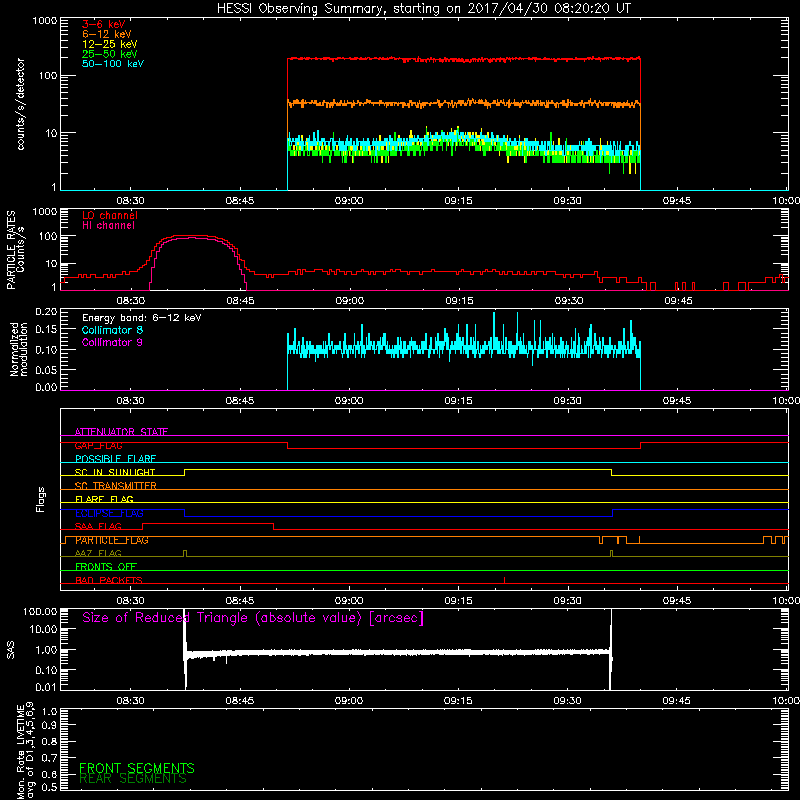The width and height of the screenshot is (800, 800).
Task: Click the SAS axis label
Action: (x=11, y=650)
